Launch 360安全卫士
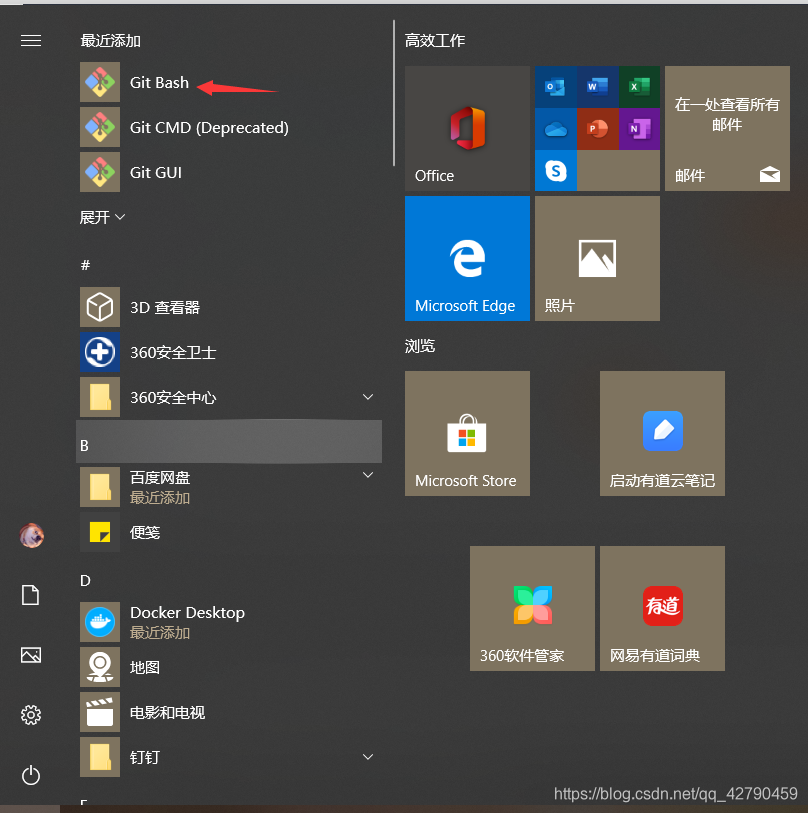 (x=231, y=352)
